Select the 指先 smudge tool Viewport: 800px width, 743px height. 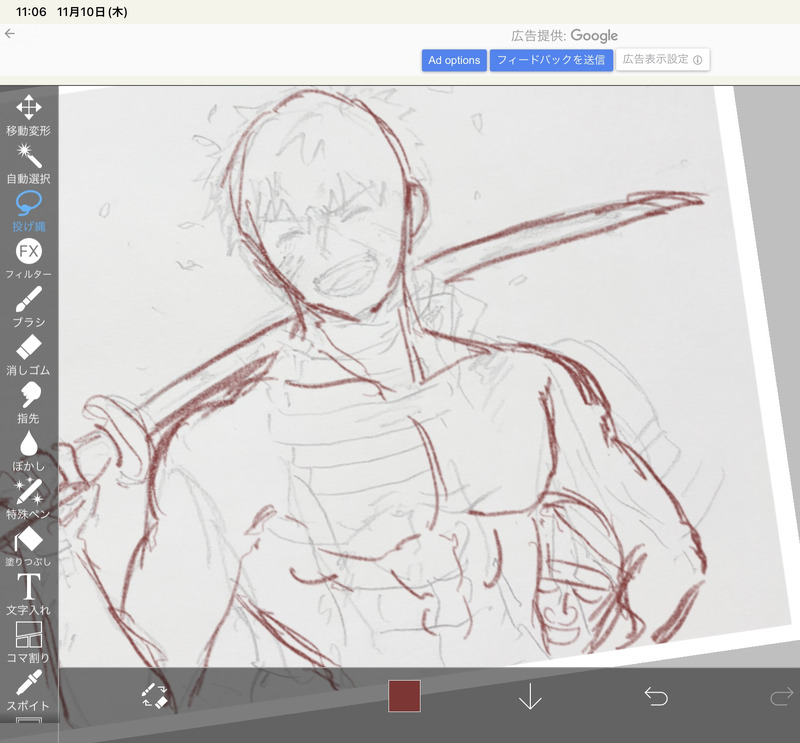point(29,403)
